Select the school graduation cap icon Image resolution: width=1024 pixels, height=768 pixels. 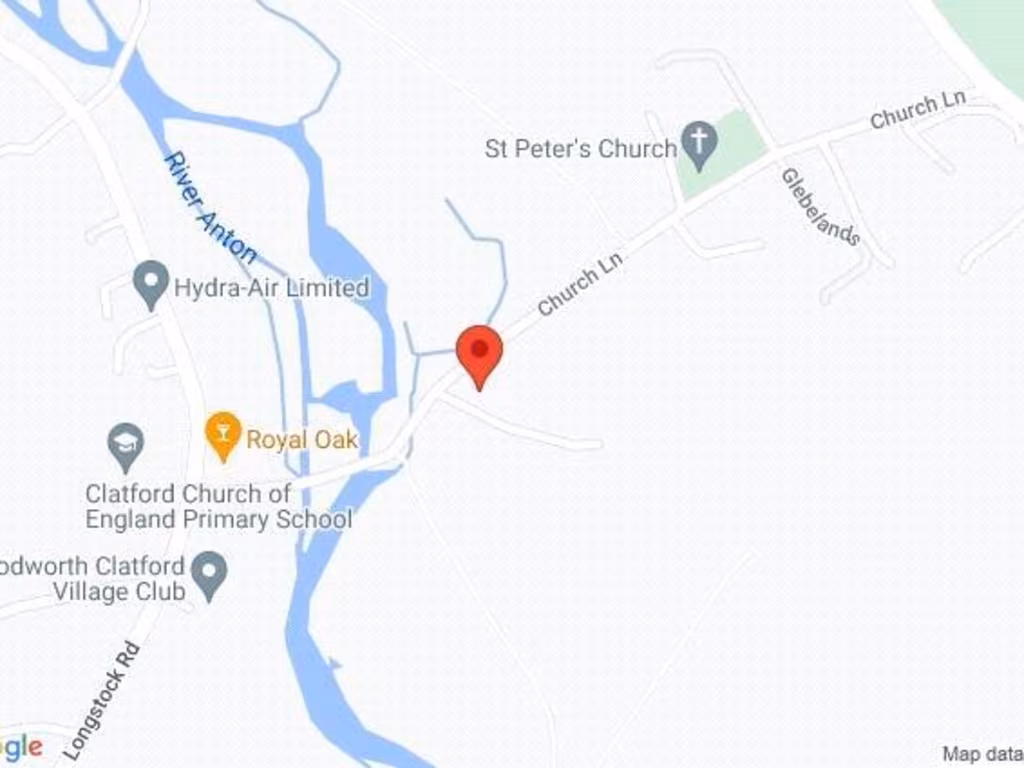pyautogui.click(x=125, y=448)
